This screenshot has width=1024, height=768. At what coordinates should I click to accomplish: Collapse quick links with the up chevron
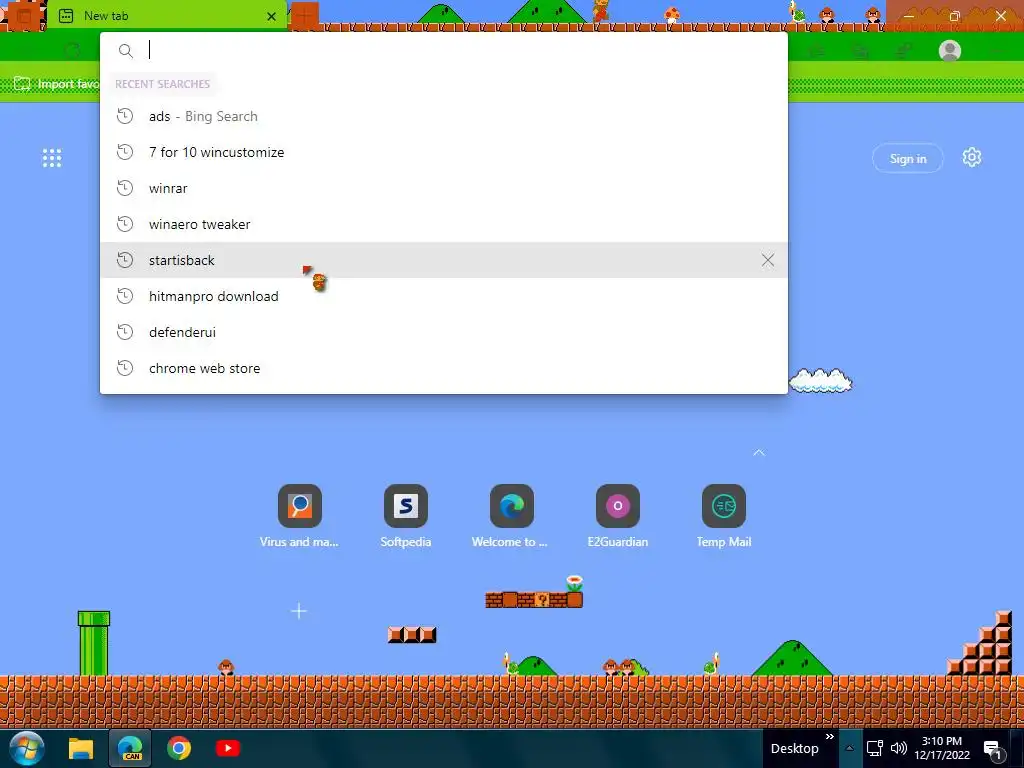coord(759,453)
